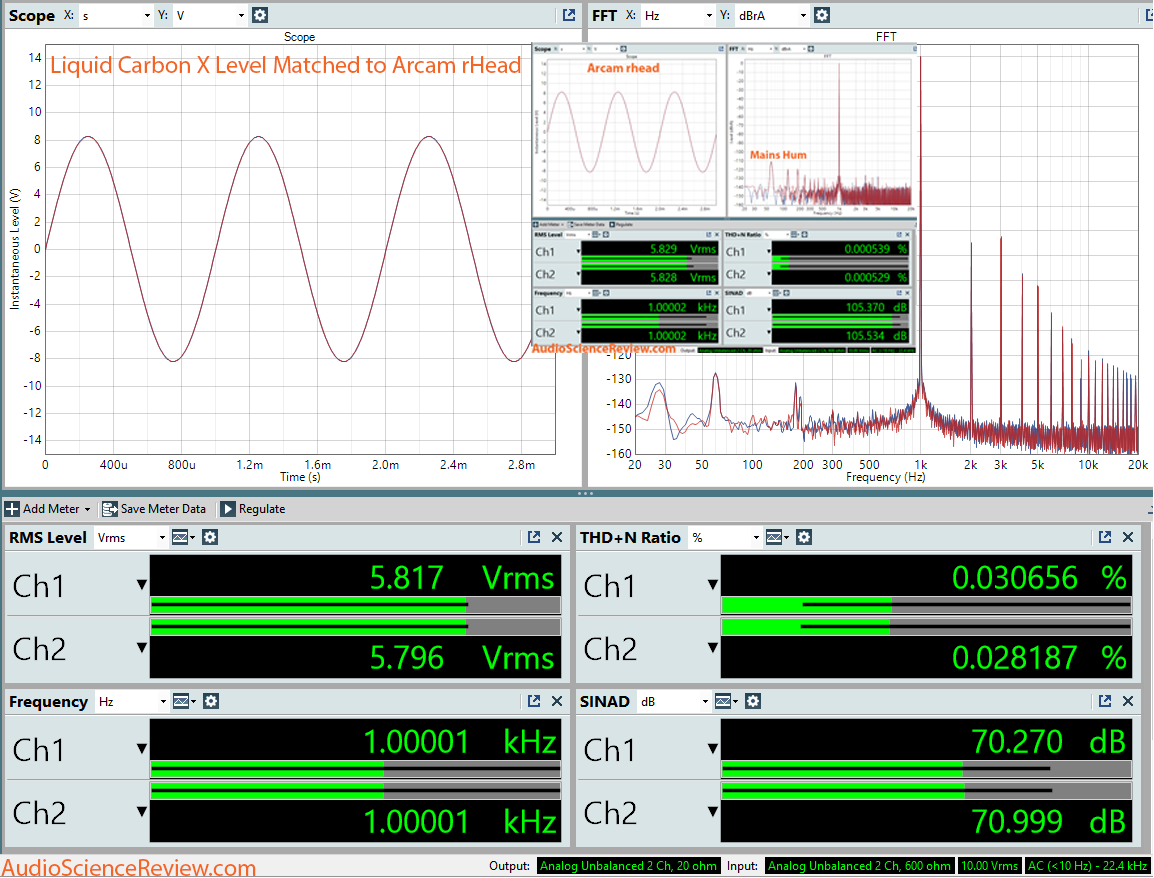This screenshot has height=878, width=1154.
Task: Open the Input configuration status field
Action: tap(860, 866)
